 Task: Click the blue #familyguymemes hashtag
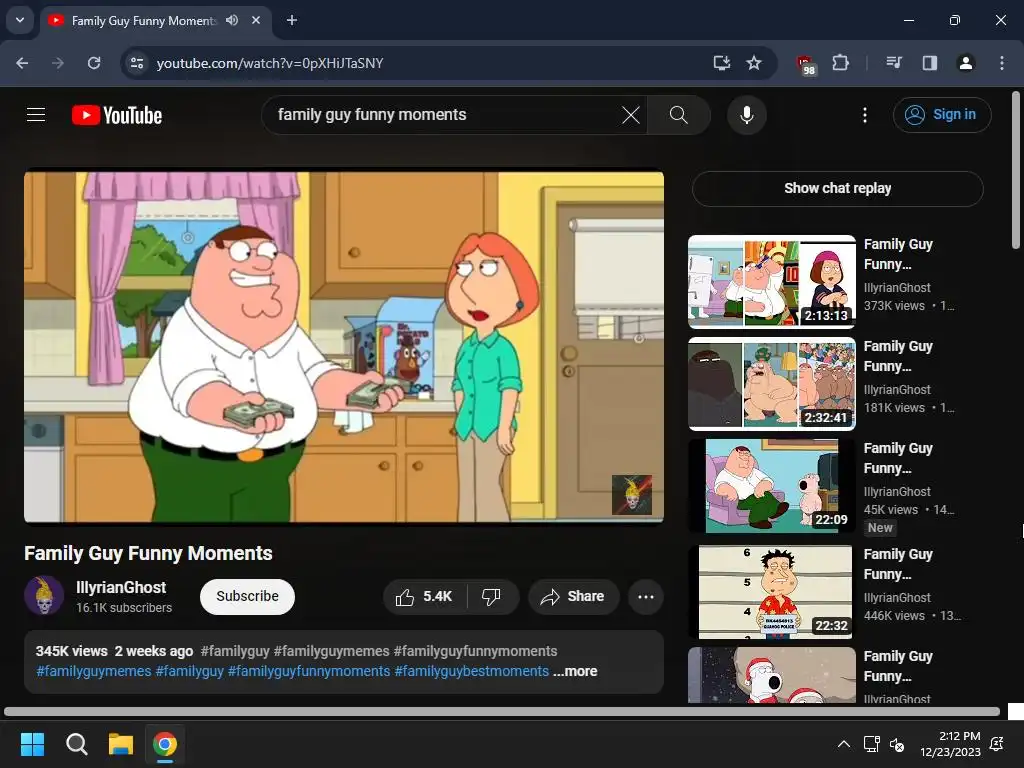coord(93,671)
